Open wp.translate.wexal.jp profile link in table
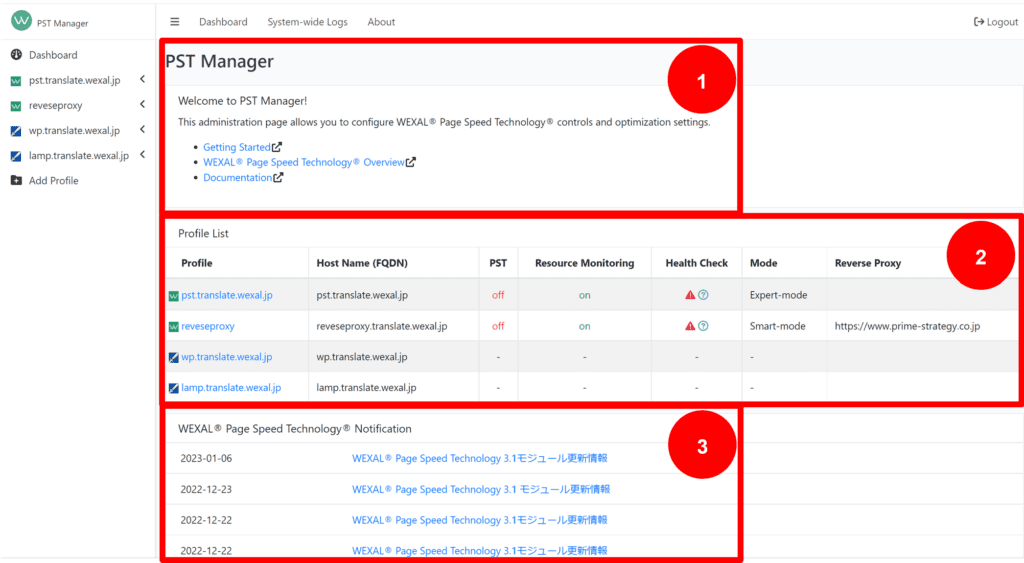The width and height of the screenshot is (1024, 563). click(x=227, y=357)
